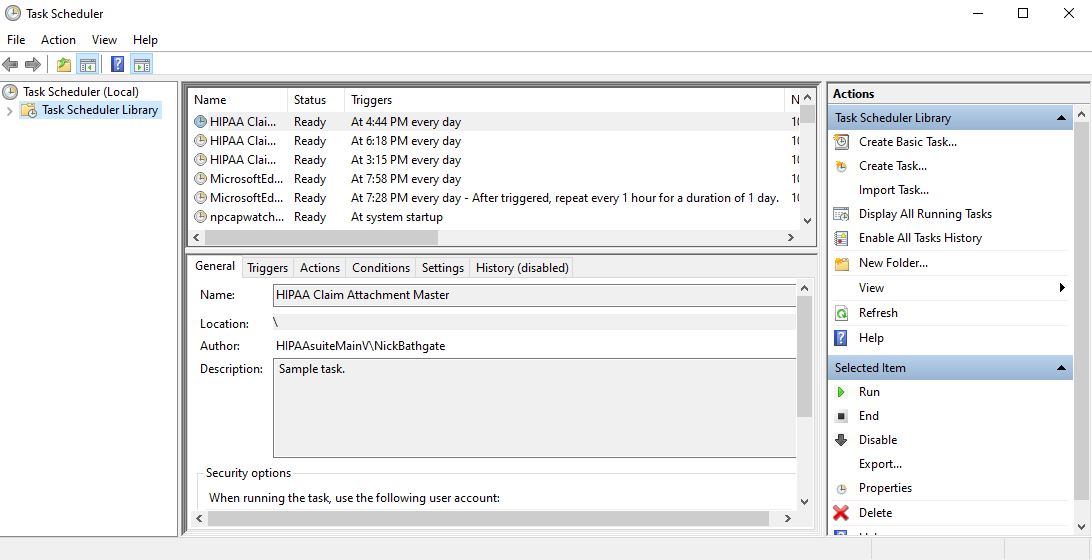Sort tasks by the Name column header
Image resolution: width=1092 pixels, height=560 pixels.
[x=239, y=100]
